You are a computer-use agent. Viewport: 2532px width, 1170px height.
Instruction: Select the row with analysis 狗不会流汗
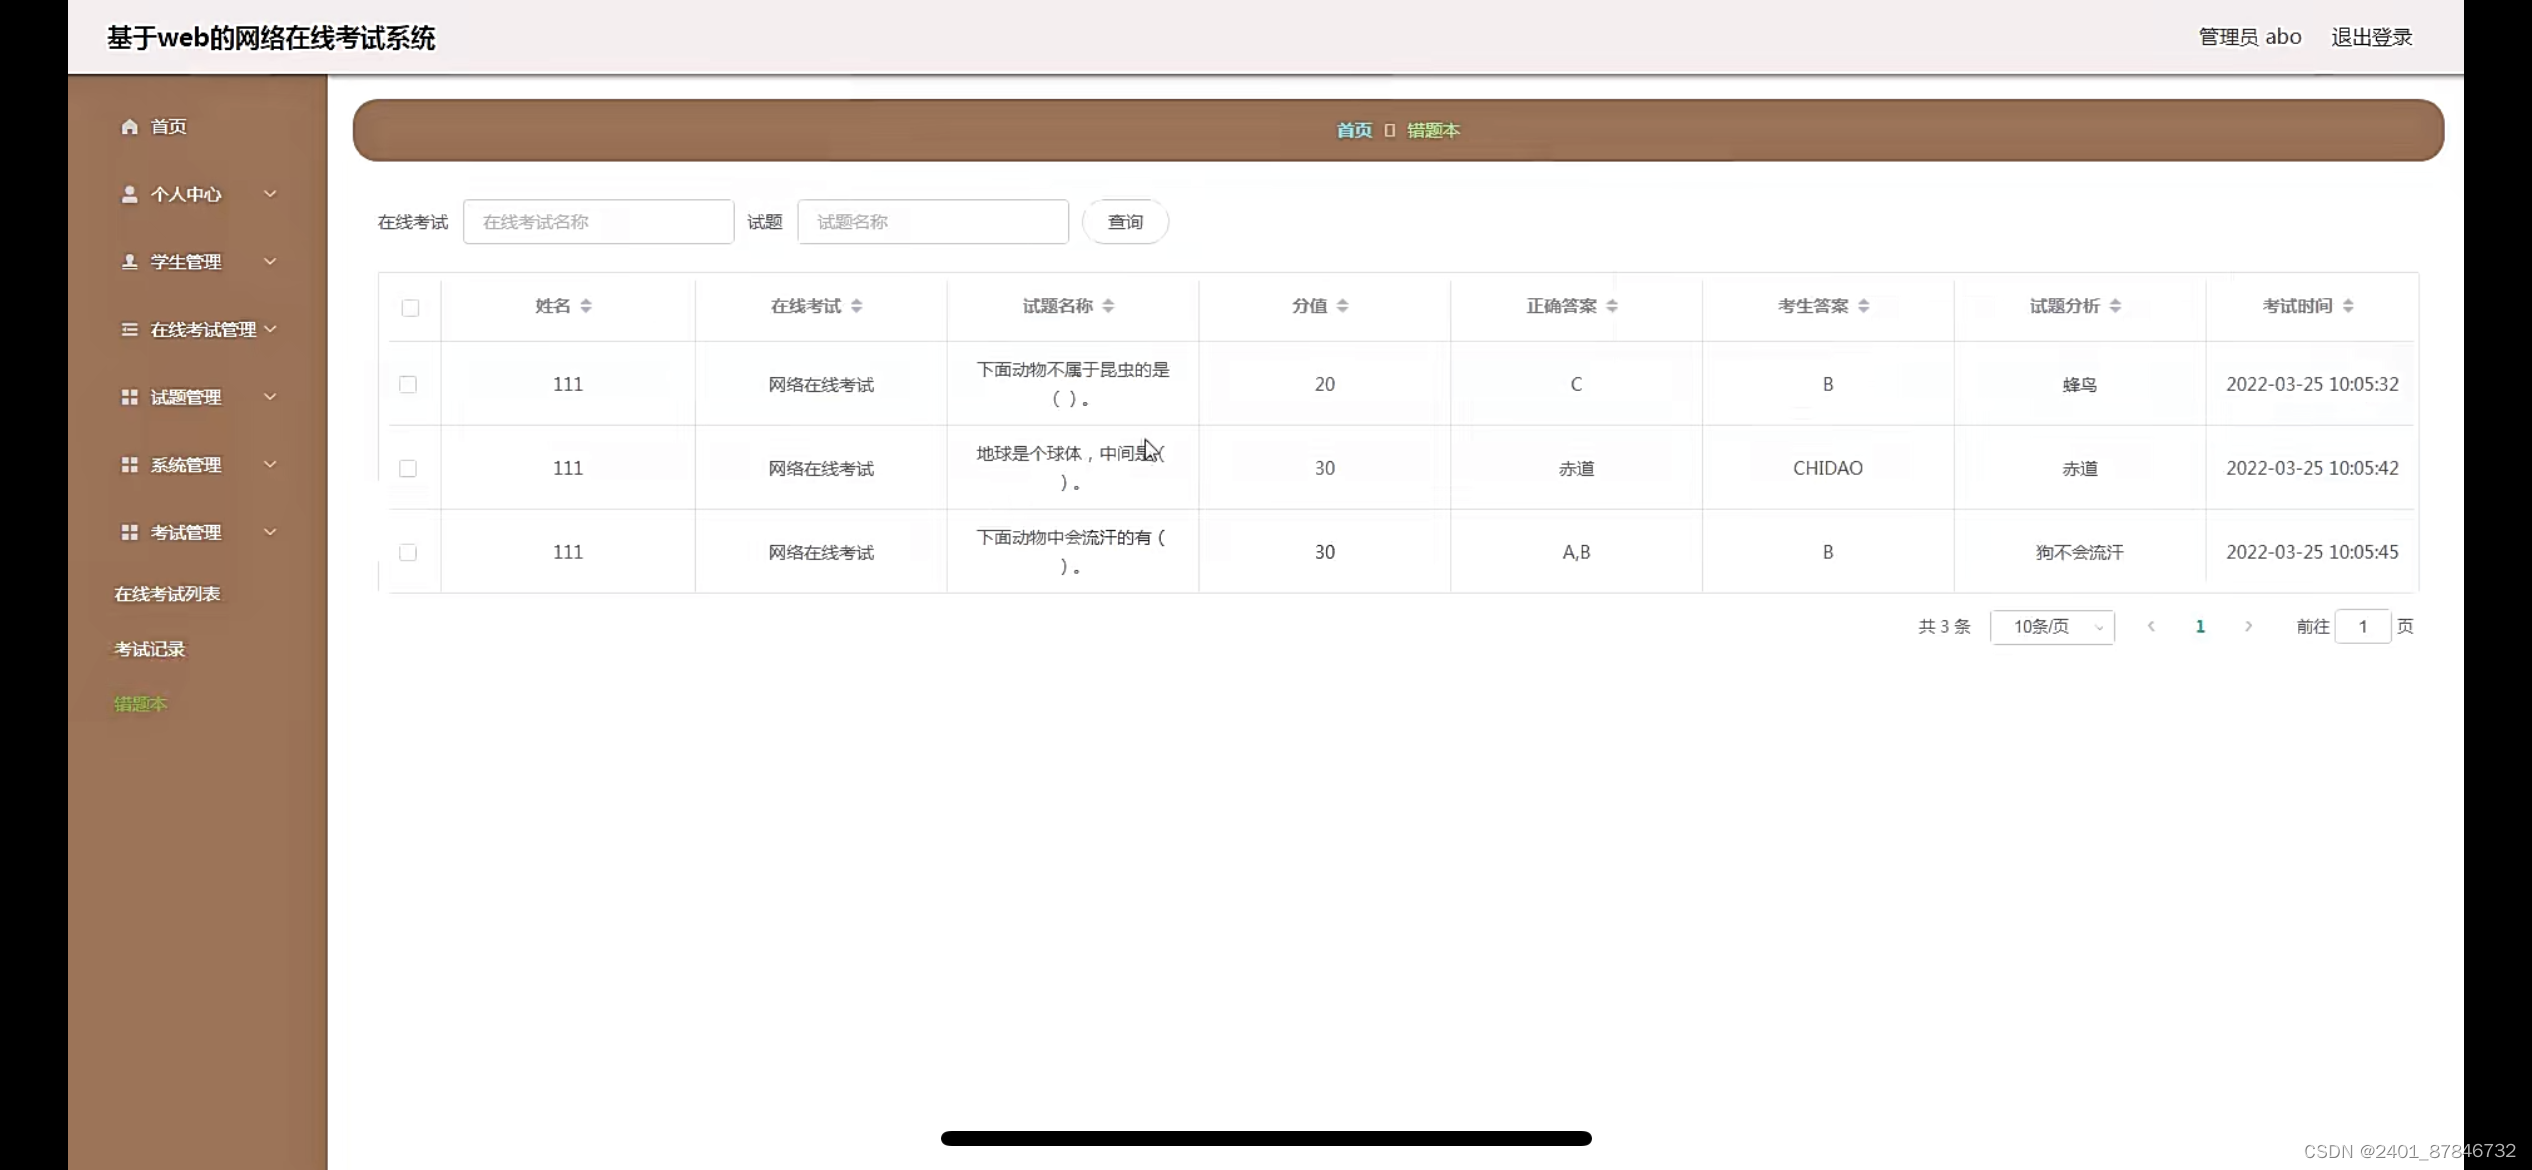408,552
